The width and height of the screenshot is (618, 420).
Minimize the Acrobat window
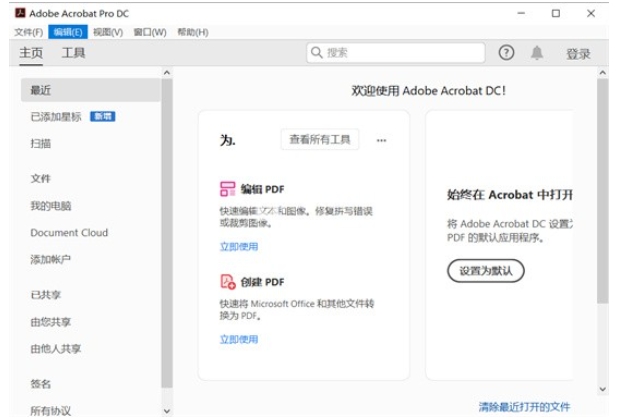(x=521, y=13)
